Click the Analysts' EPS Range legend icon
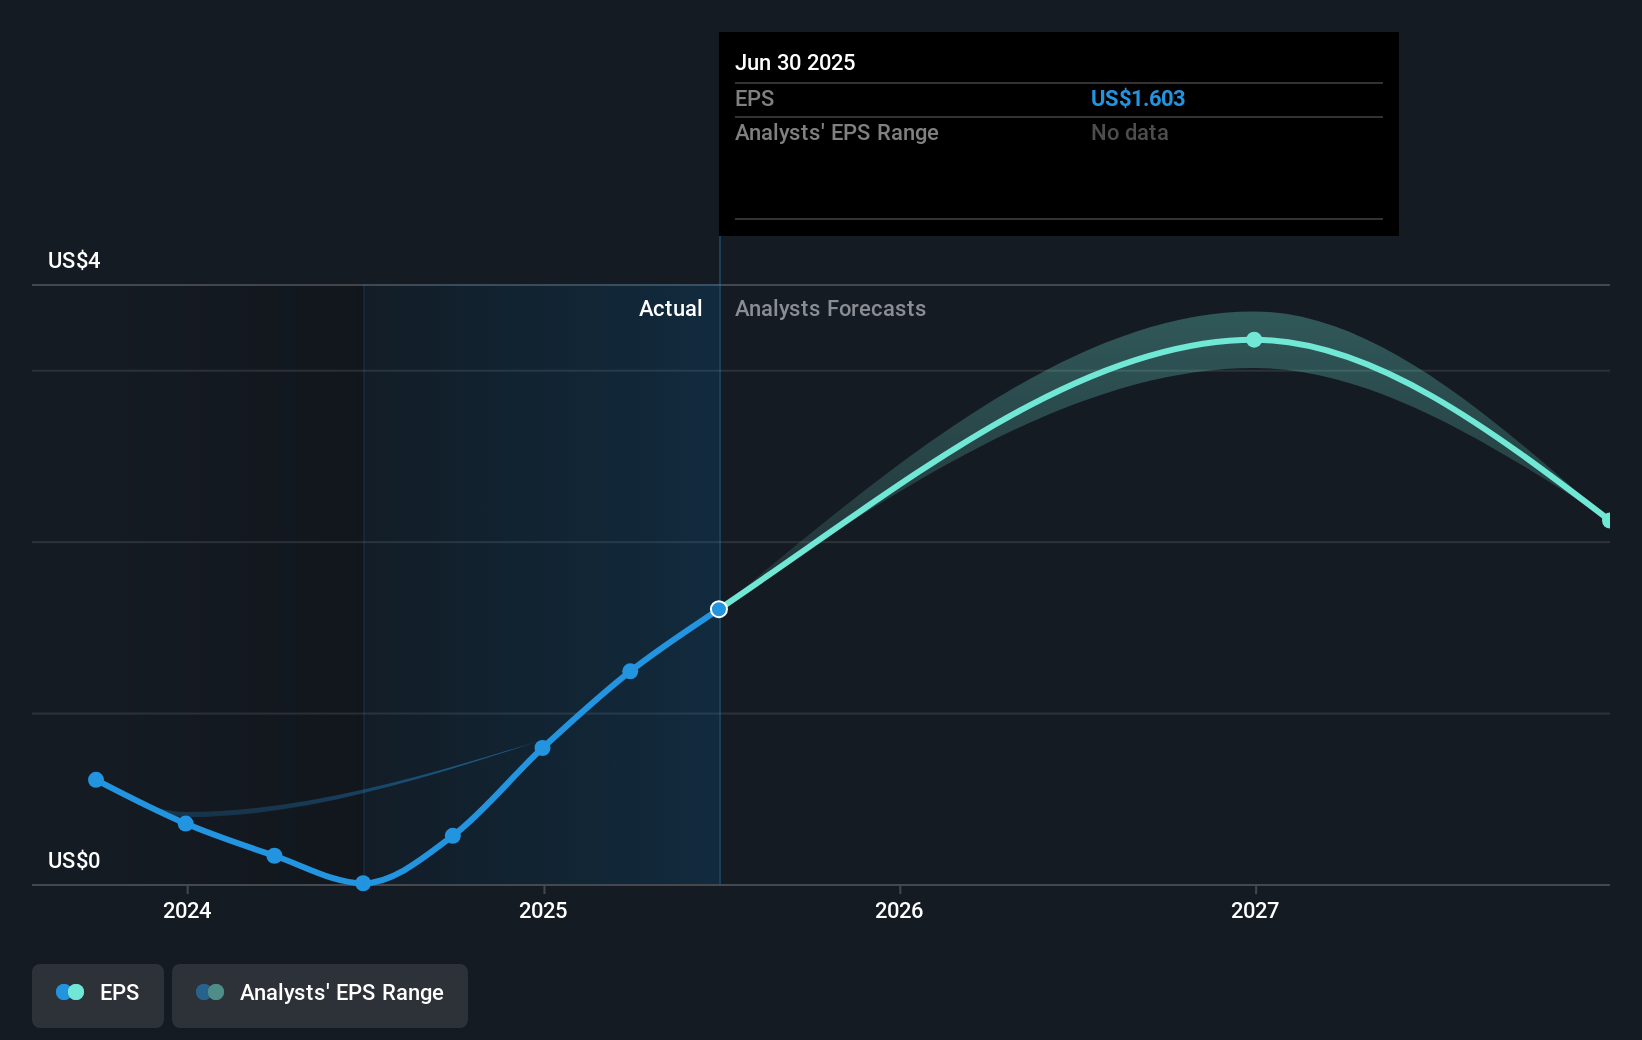1642x1040 pixels. tap(209, 992)
